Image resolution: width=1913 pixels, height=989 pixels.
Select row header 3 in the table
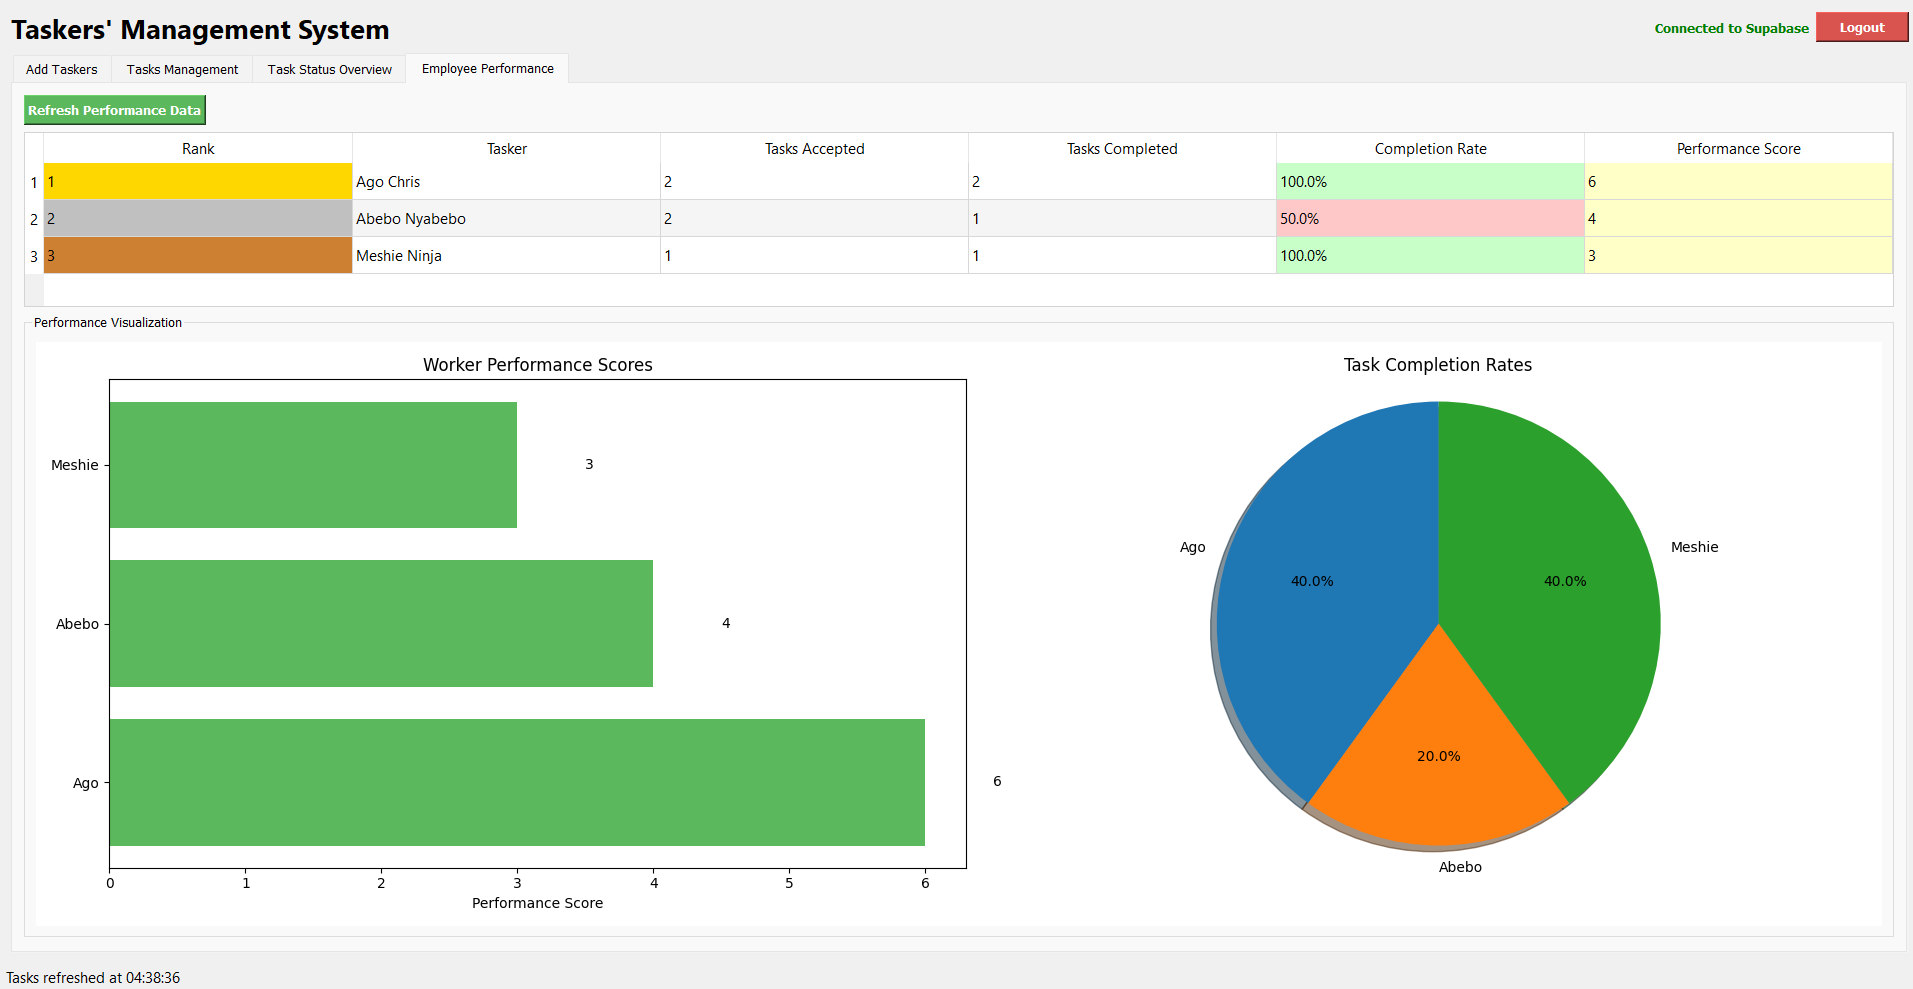(34, 256)
